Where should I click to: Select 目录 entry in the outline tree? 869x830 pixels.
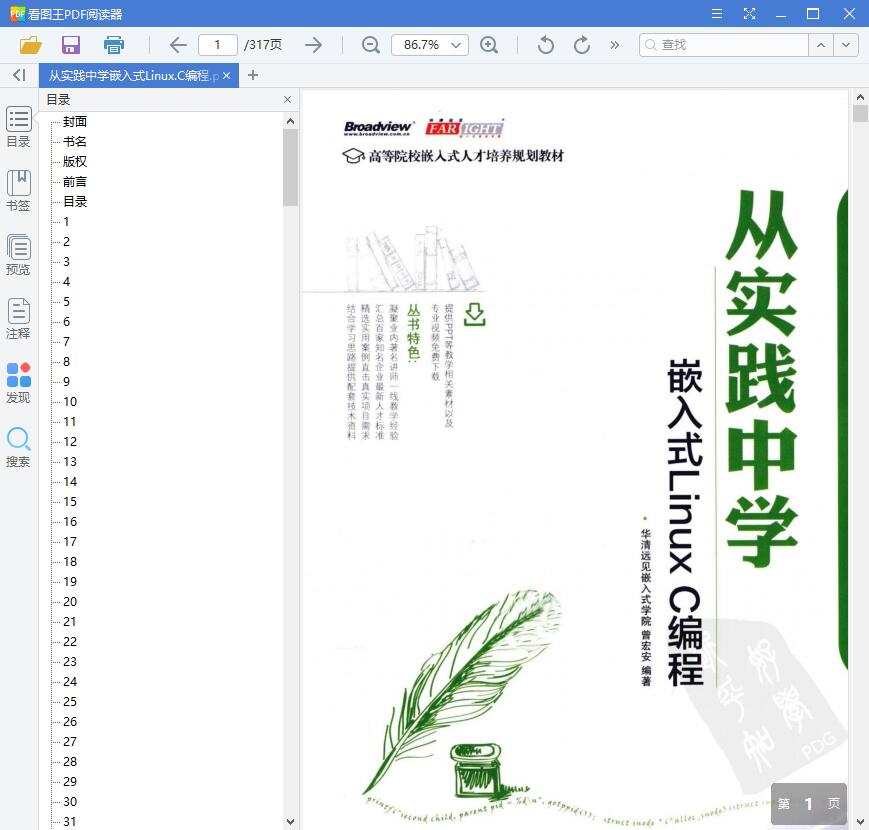(x=75, y=202)
